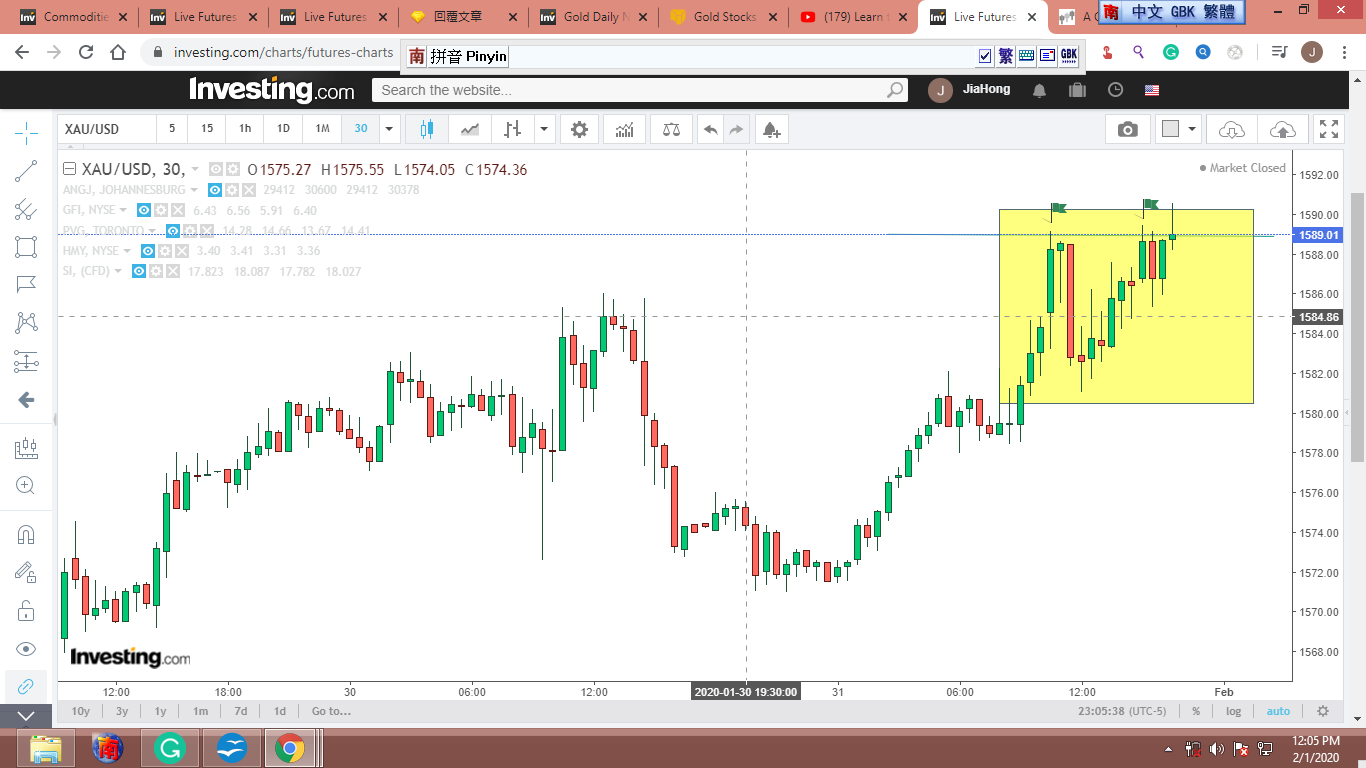Switch chart style to area chart
The width and height of the screenshot is (1366, 768).
469,129
